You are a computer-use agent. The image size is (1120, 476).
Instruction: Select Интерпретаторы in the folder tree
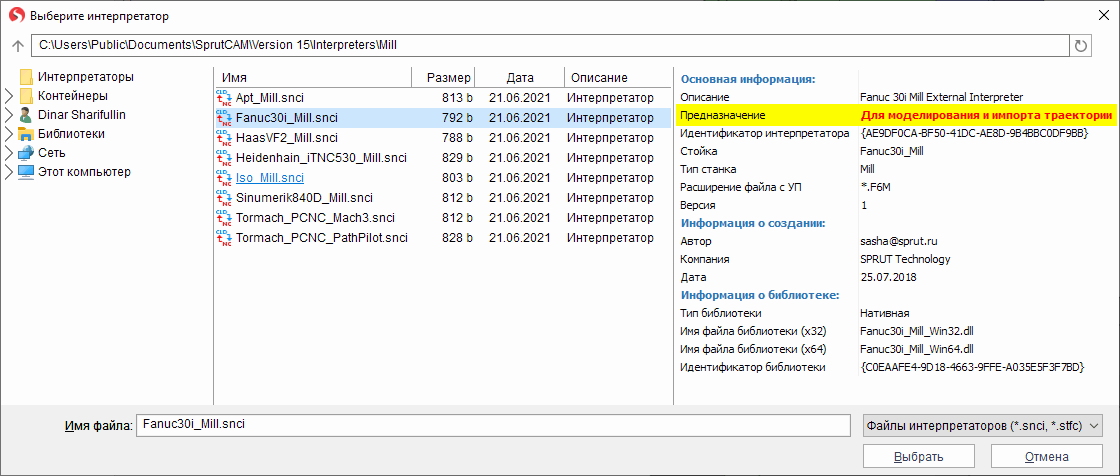86,76
